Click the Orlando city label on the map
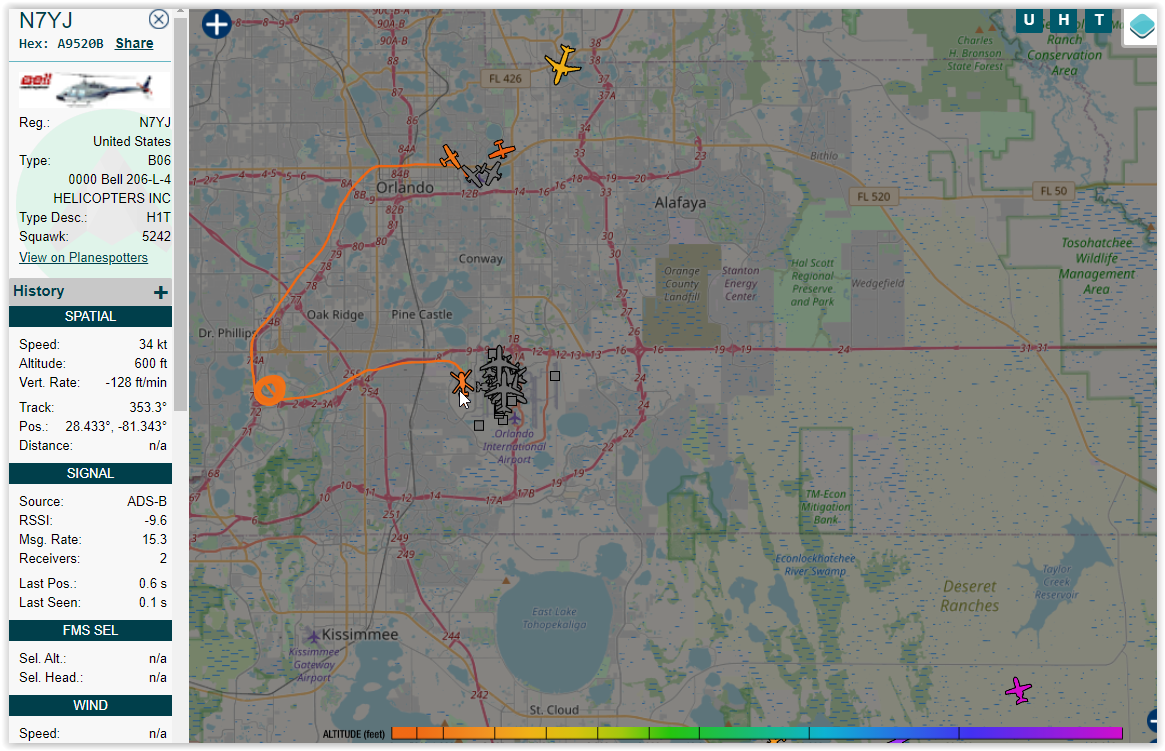 tap(405, 187)
